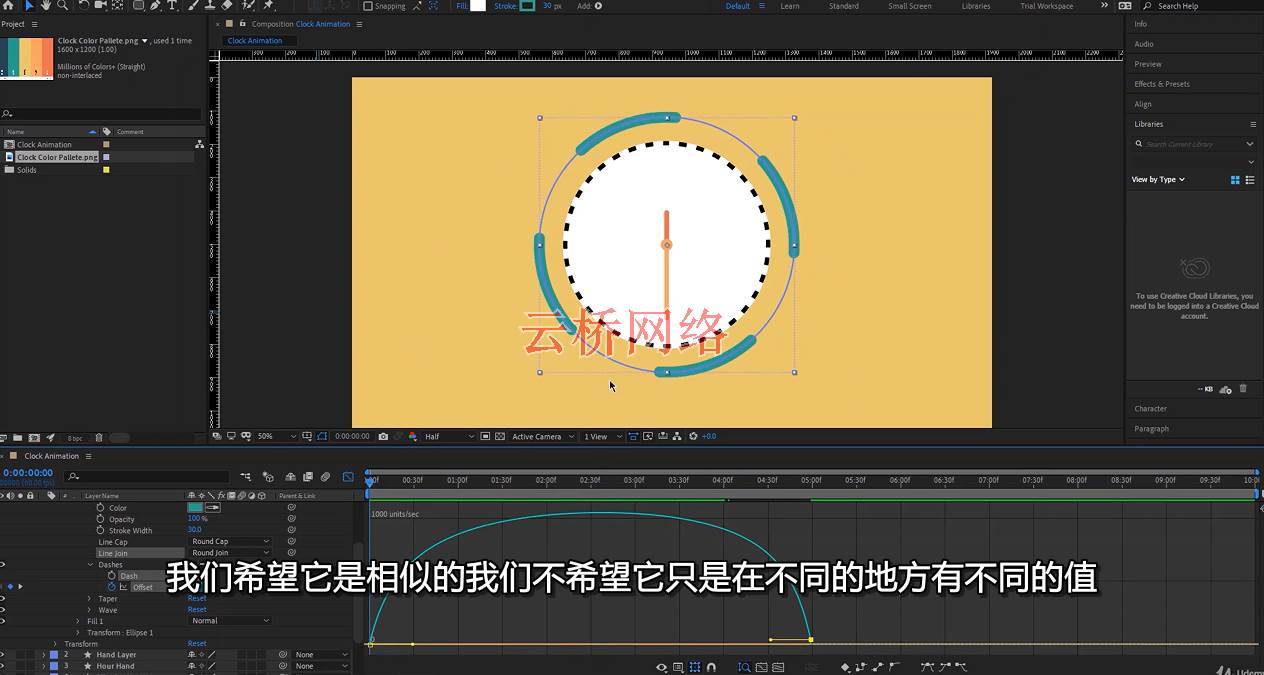Select the Type tool
1264x675 pixels.
tap(172, 5)
